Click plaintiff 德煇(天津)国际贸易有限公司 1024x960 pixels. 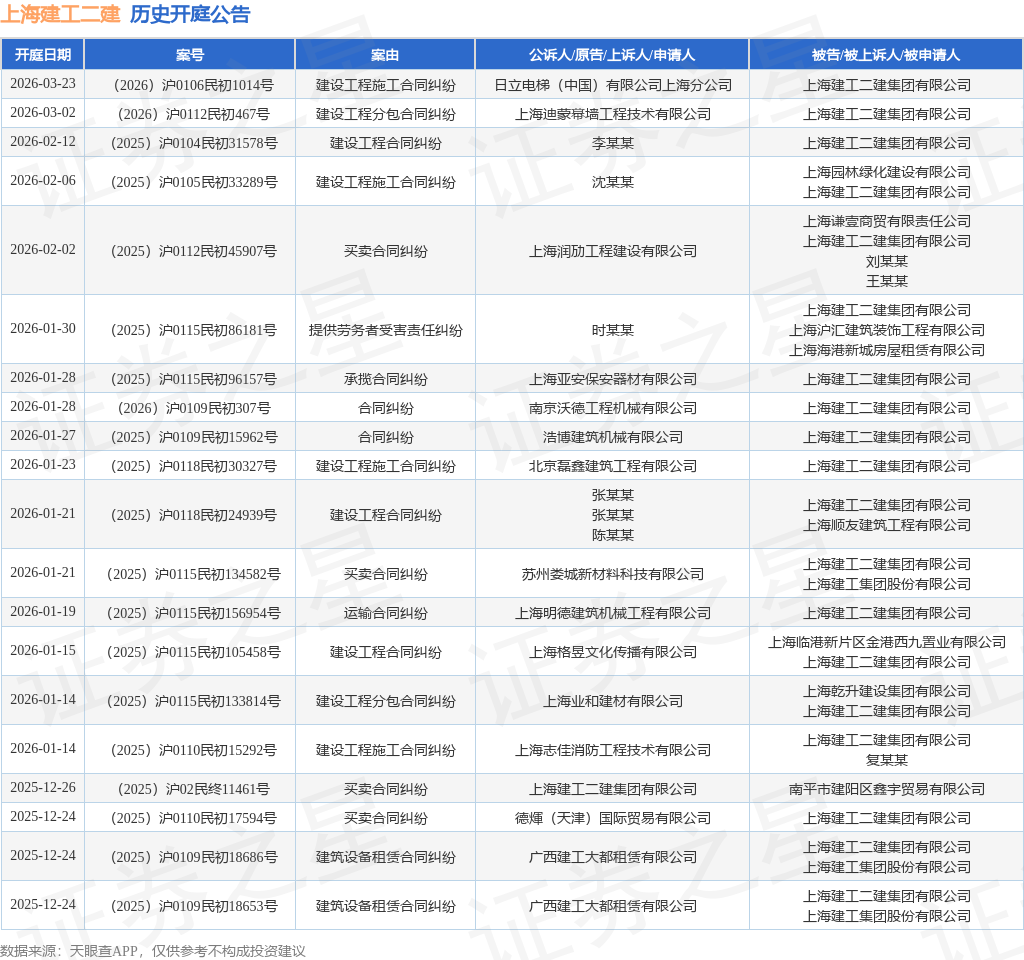pyautogui.click(x=613, y=818)
